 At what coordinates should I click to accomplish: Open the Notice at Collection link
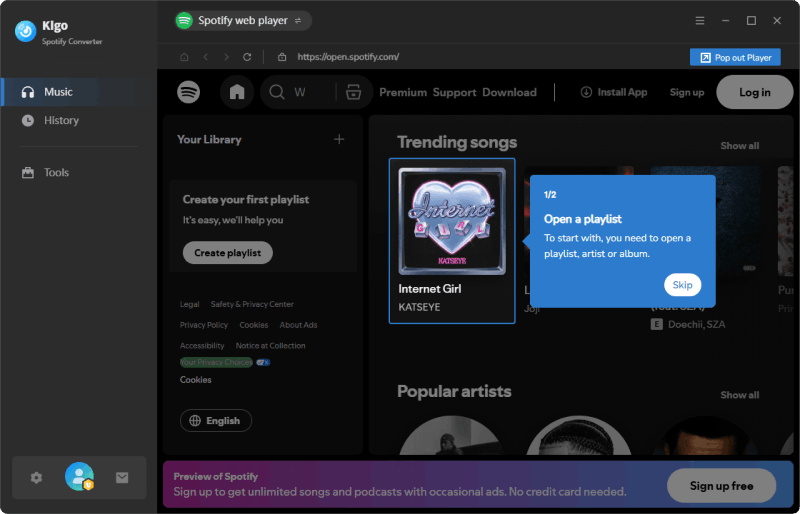270,346
